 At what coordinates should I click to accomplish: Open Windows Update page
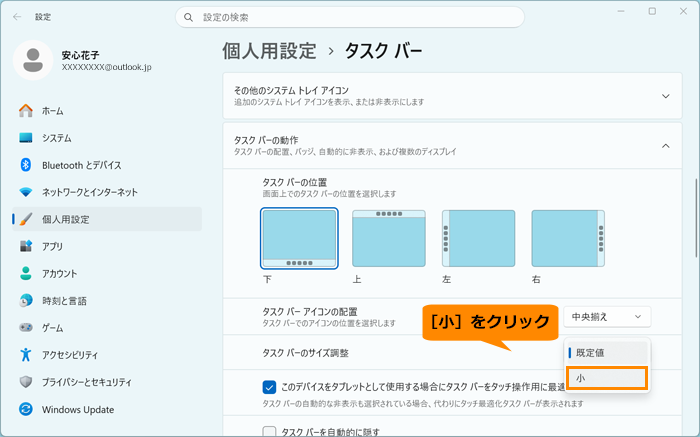coord(107,409)
